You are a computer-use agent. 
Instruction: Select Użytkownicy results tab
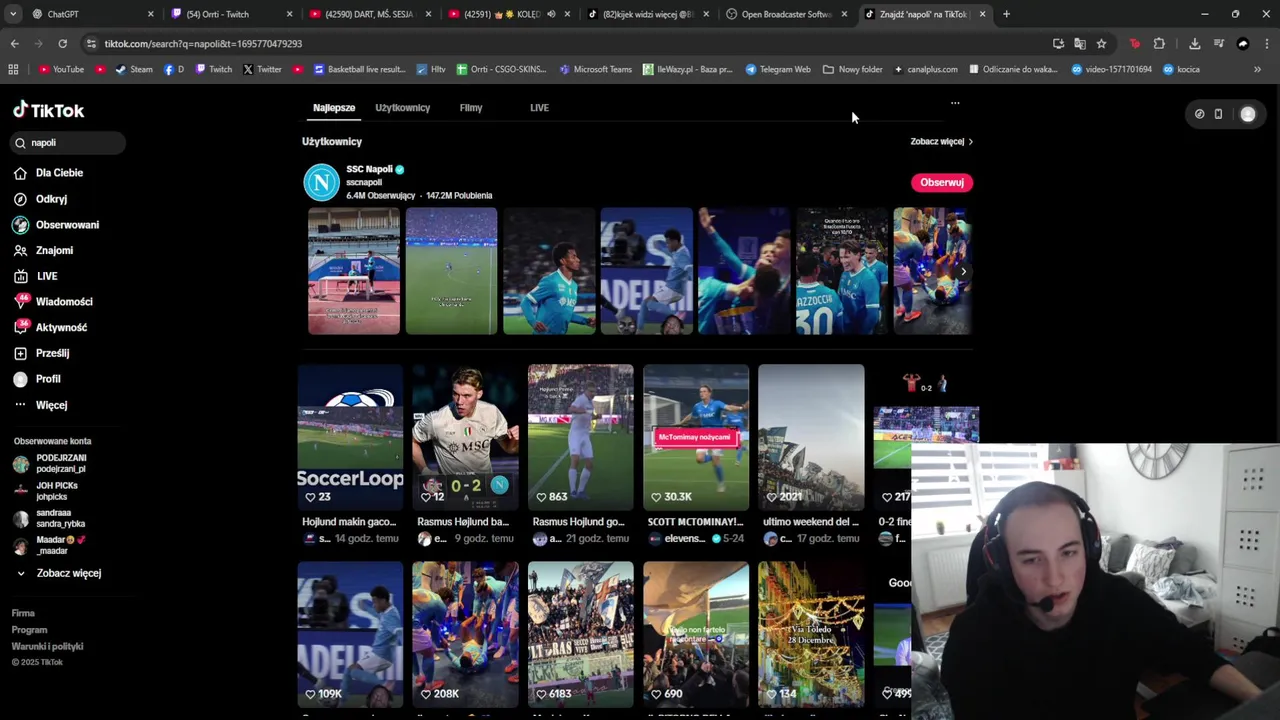pyautogui.click(x=403, y=108)
